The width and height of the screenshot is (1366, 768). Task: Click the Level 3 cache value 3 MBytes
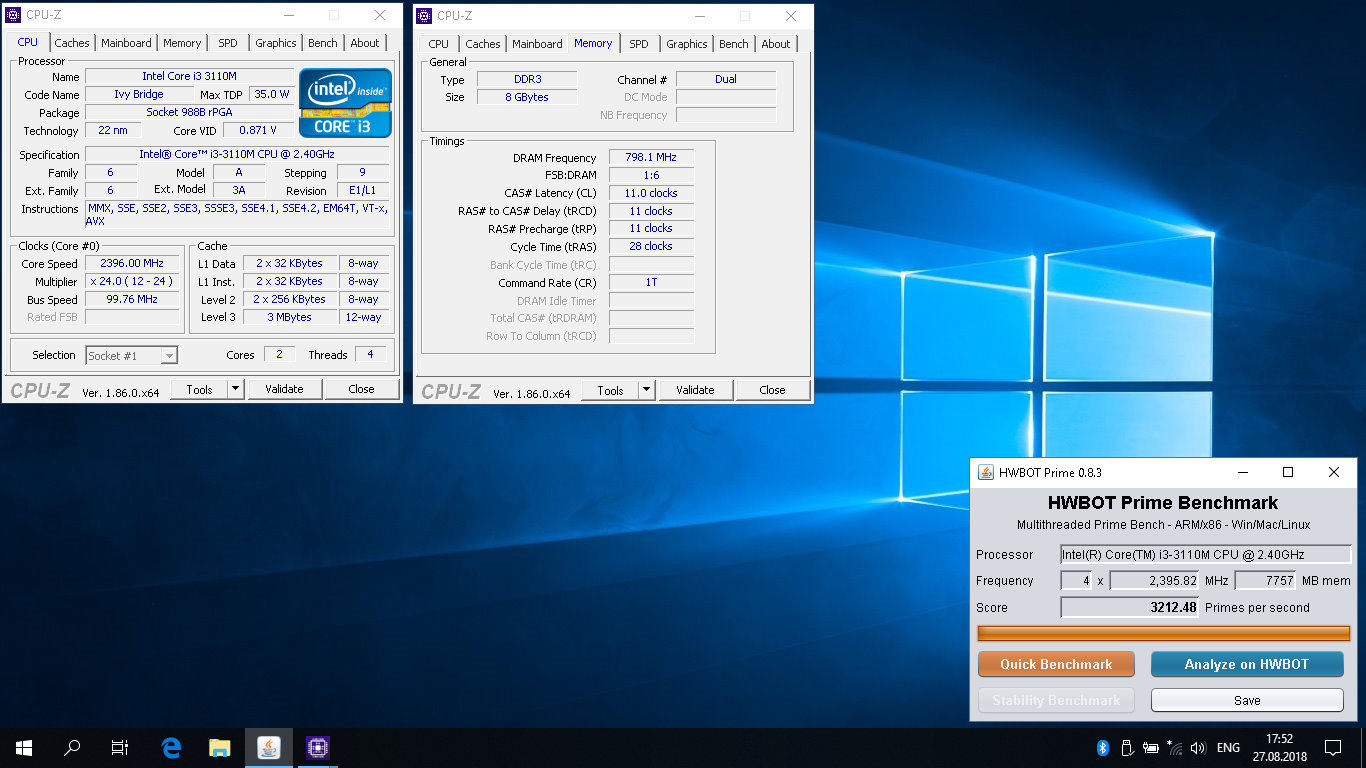pos(290,317)
